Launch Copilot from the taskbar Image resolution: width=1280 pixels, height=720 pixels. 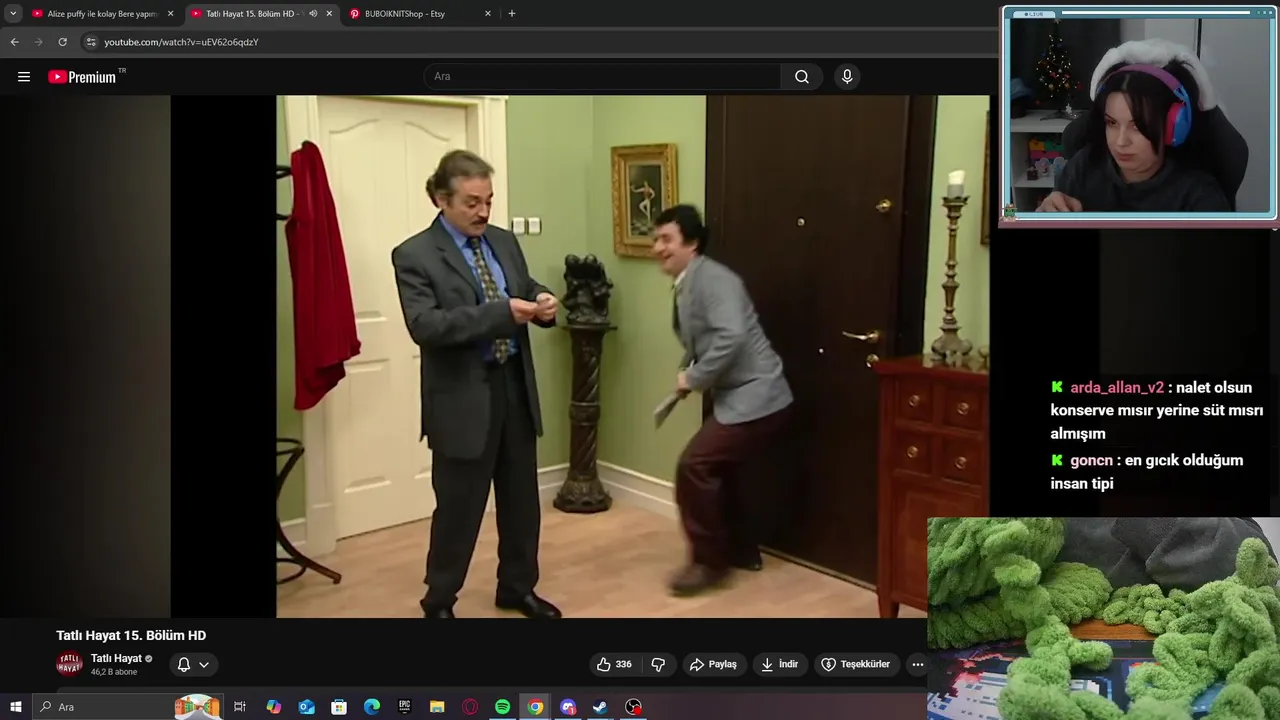tap(273, 707)
